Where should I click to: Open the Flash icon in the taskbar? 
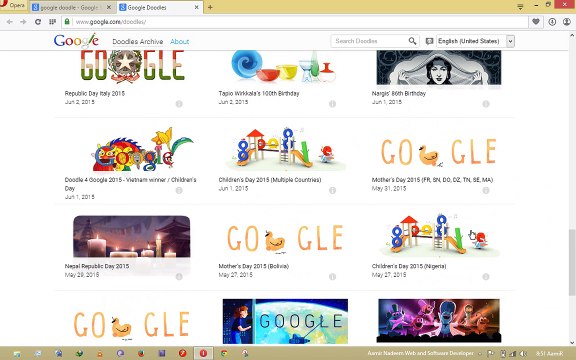click(x=183, y=353)
